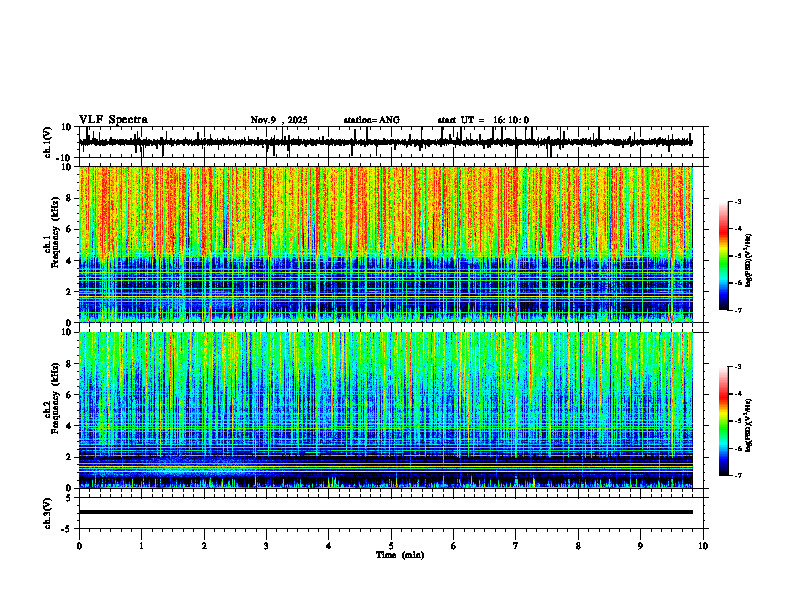Click the time axis tick label "1"
This screenshot has height=612, width=792.
click(141, 546)
